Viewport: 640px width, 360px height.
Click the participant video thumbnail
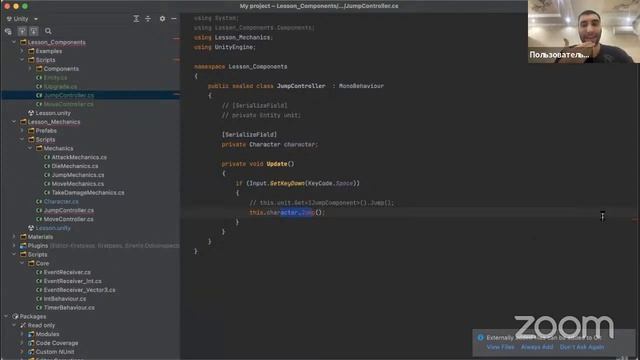coord(584,31)
